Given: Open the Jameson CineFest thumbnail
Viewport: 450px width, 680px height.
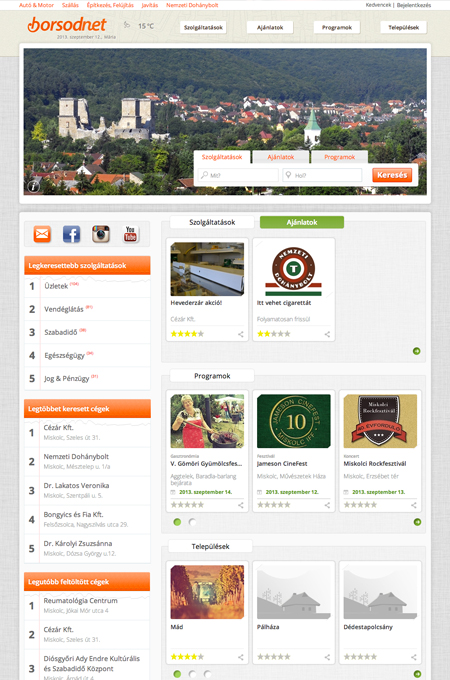Looking at the screenshot, I should (x=293, y=421).
